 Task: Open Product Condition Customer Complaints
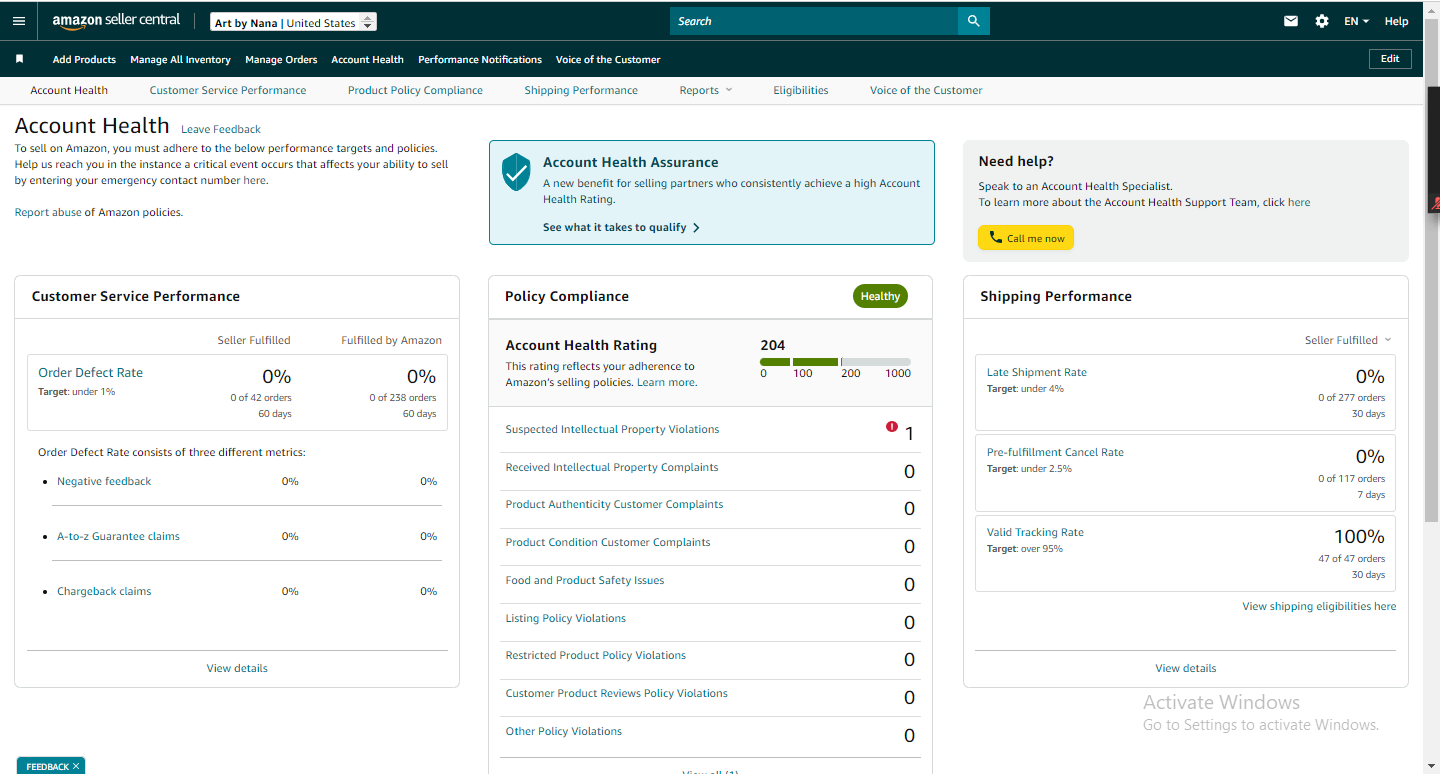608,542
